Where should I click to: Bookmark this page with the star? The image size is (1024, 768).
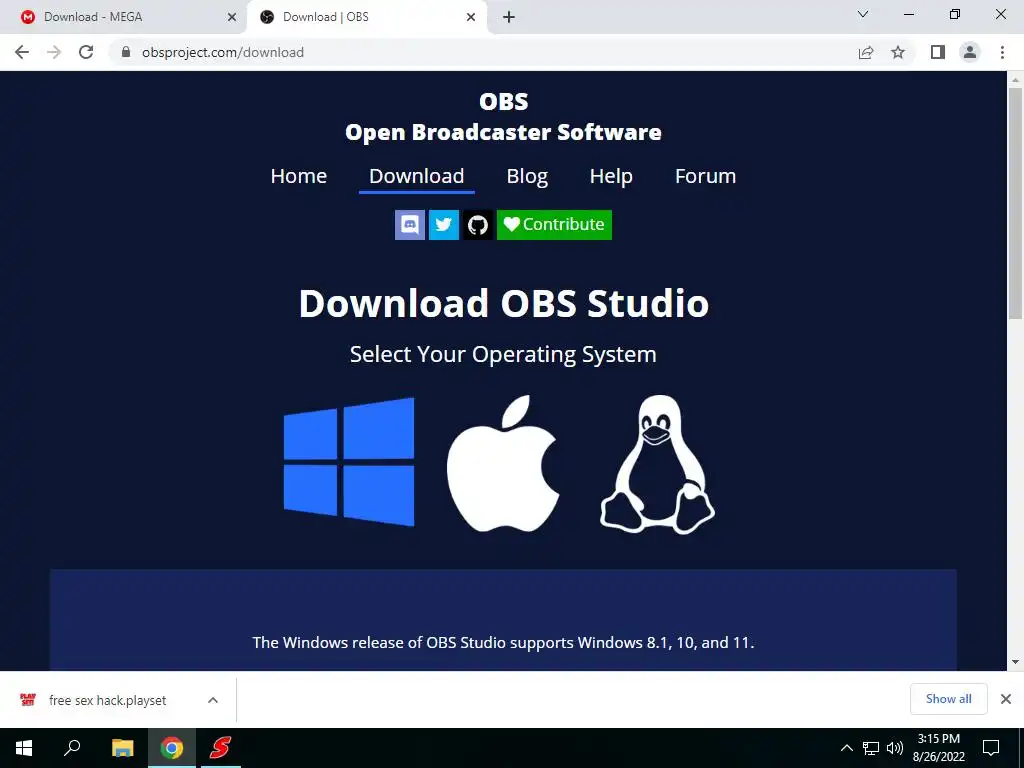[x=898, y=52]
